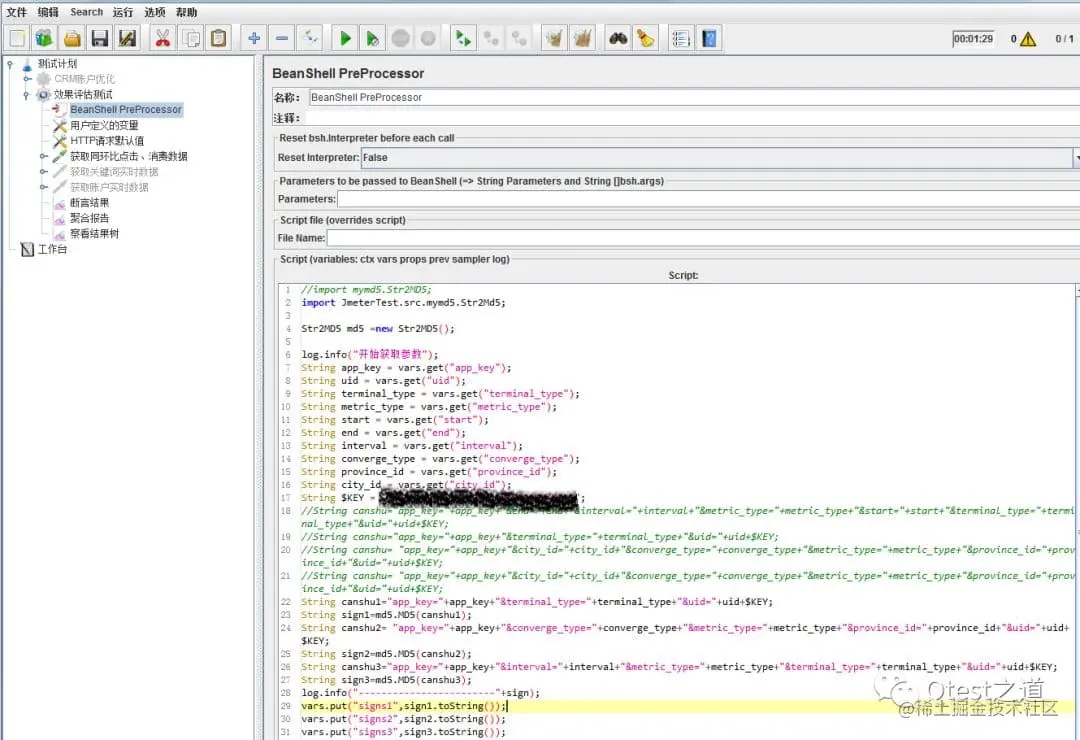The image size is (1080, 740).
Task: Click script line 'import JmeterTest.src.mymd5.Str2Md5;'
Action: (403, 302)
